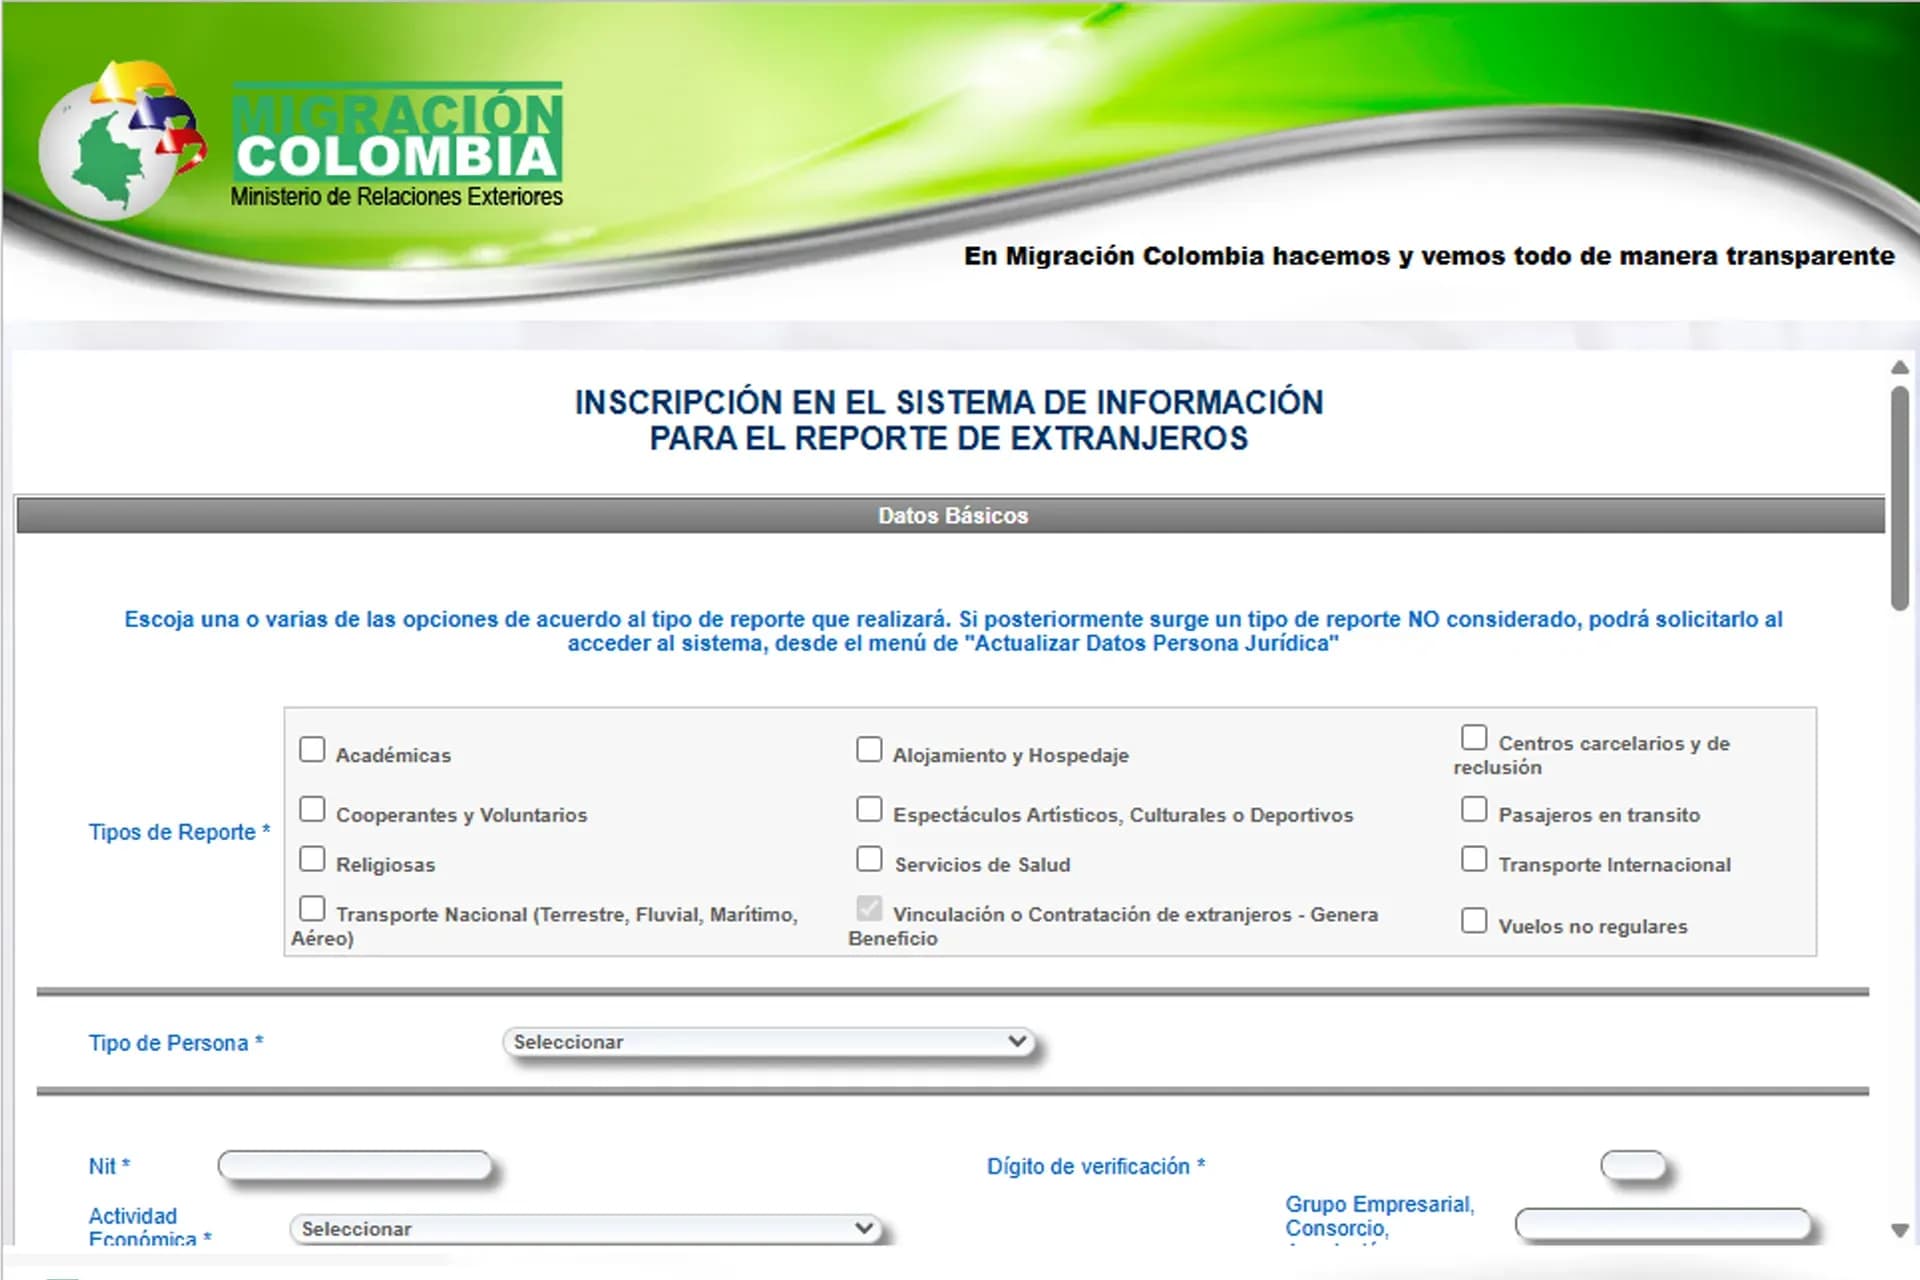Click the Nit input field
Viewport: 1920px width, 1280px height.
(356, 1165)
